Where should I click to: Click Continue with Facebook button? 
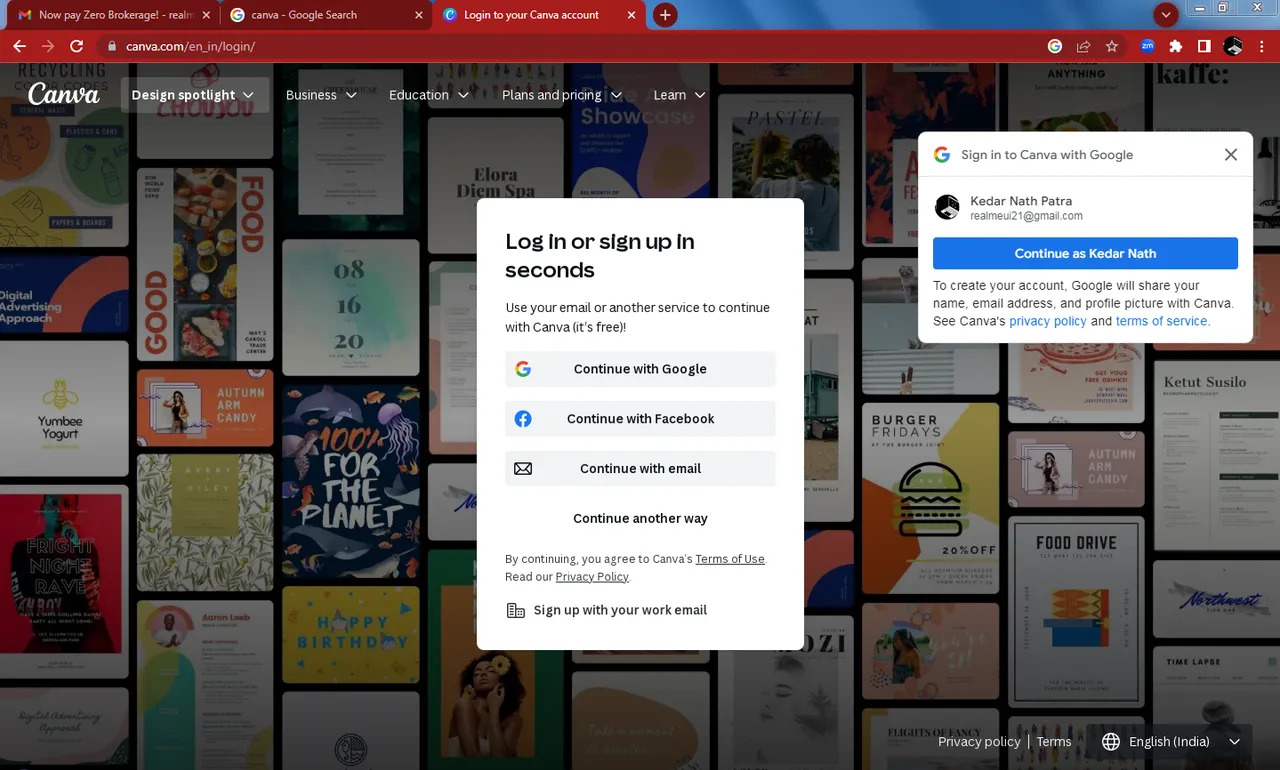640,419
